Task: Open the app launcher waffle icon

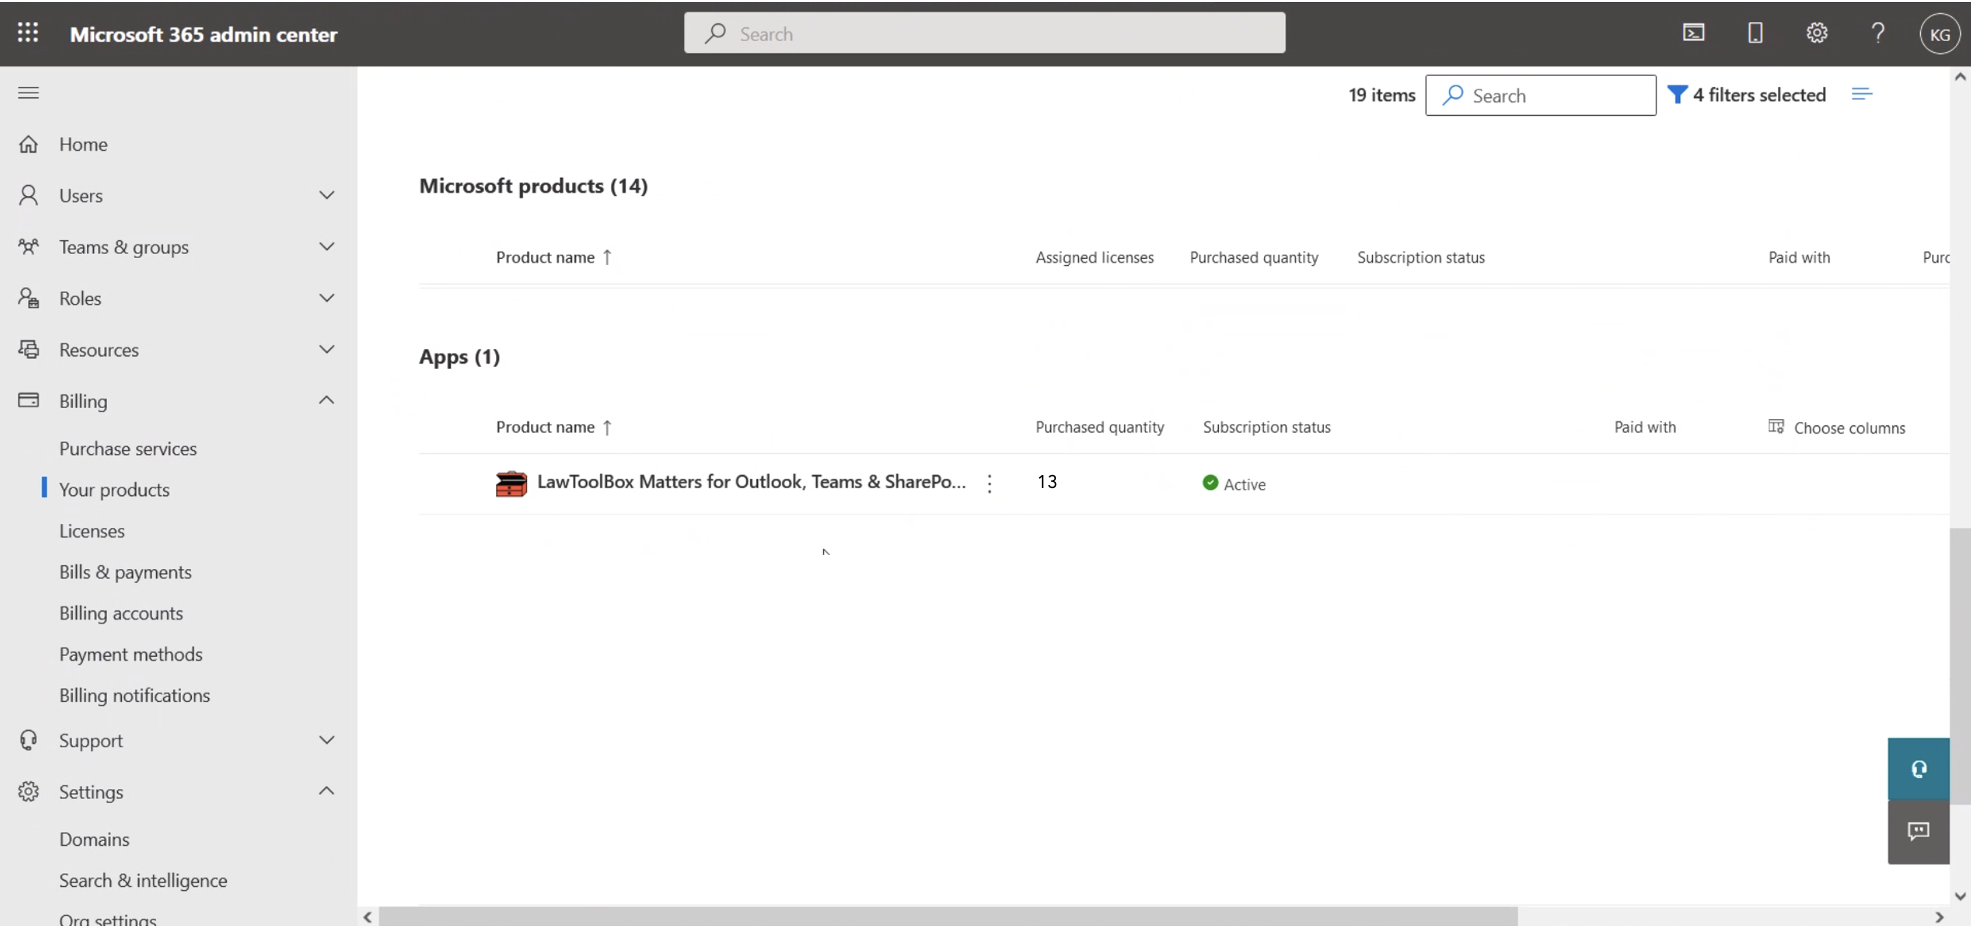Action: (x=28, y=33)
